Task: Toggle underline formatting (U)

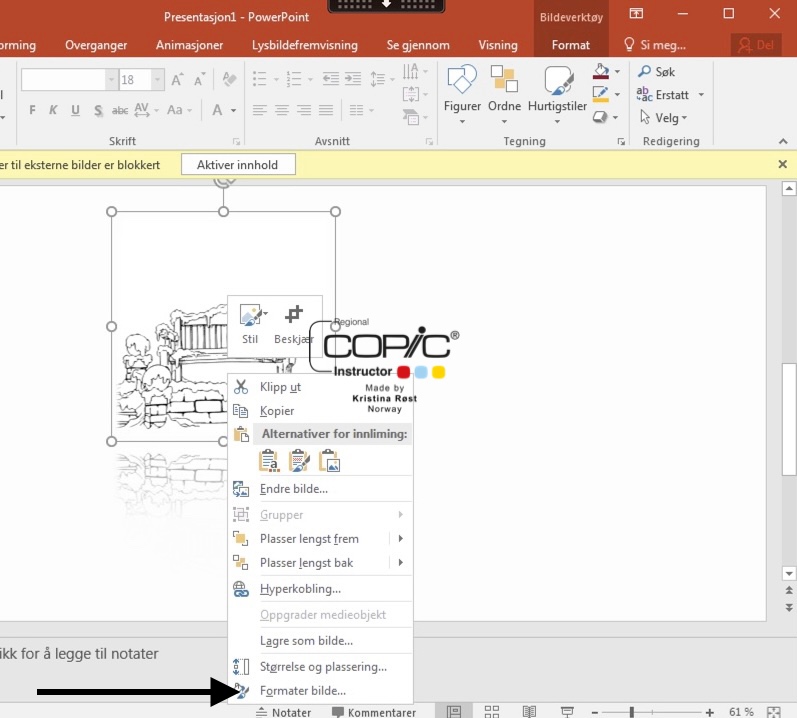Action: coord(75,110)
